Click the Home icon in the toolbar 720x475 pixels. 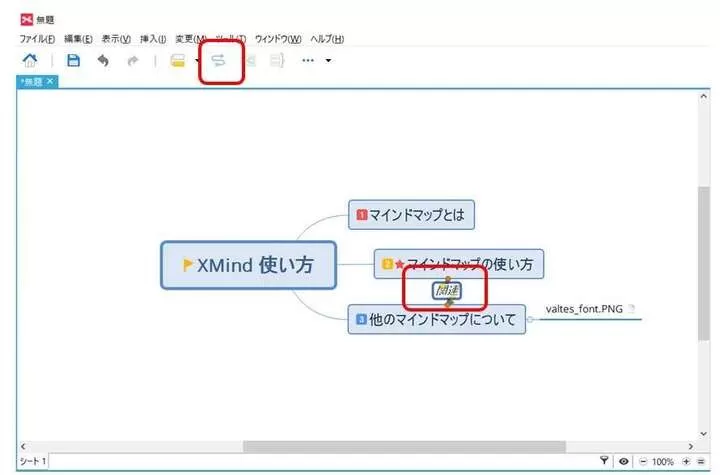click(30, 61)
